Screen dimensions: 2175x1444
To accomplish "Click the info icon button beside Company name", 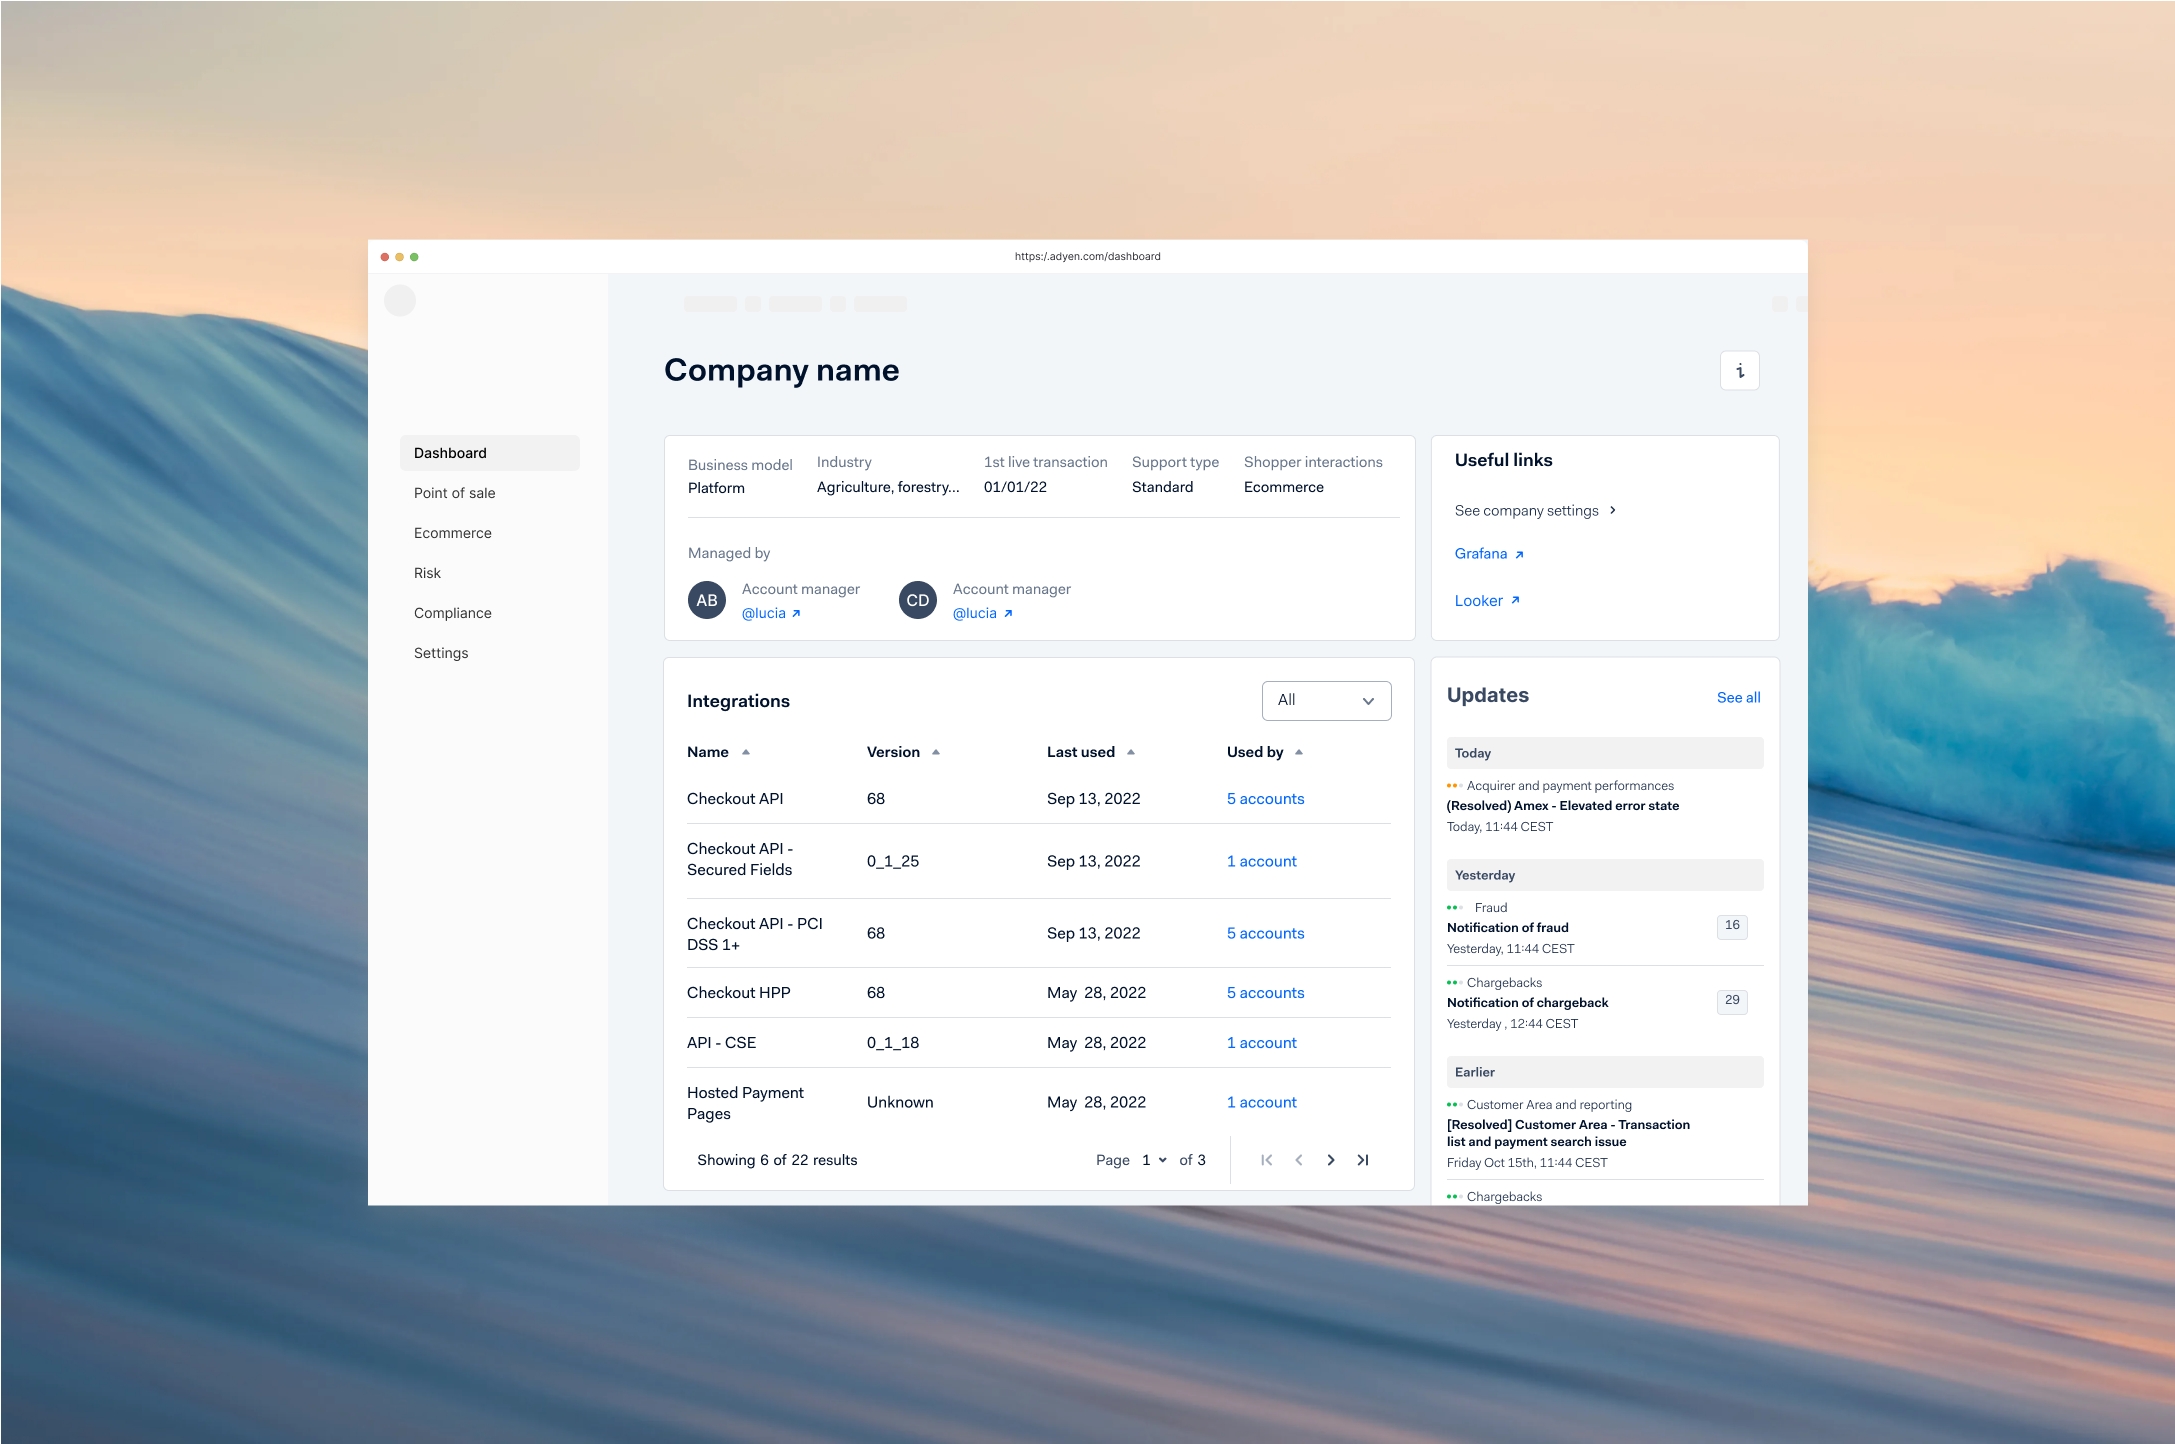I will tap(1739, 371).
